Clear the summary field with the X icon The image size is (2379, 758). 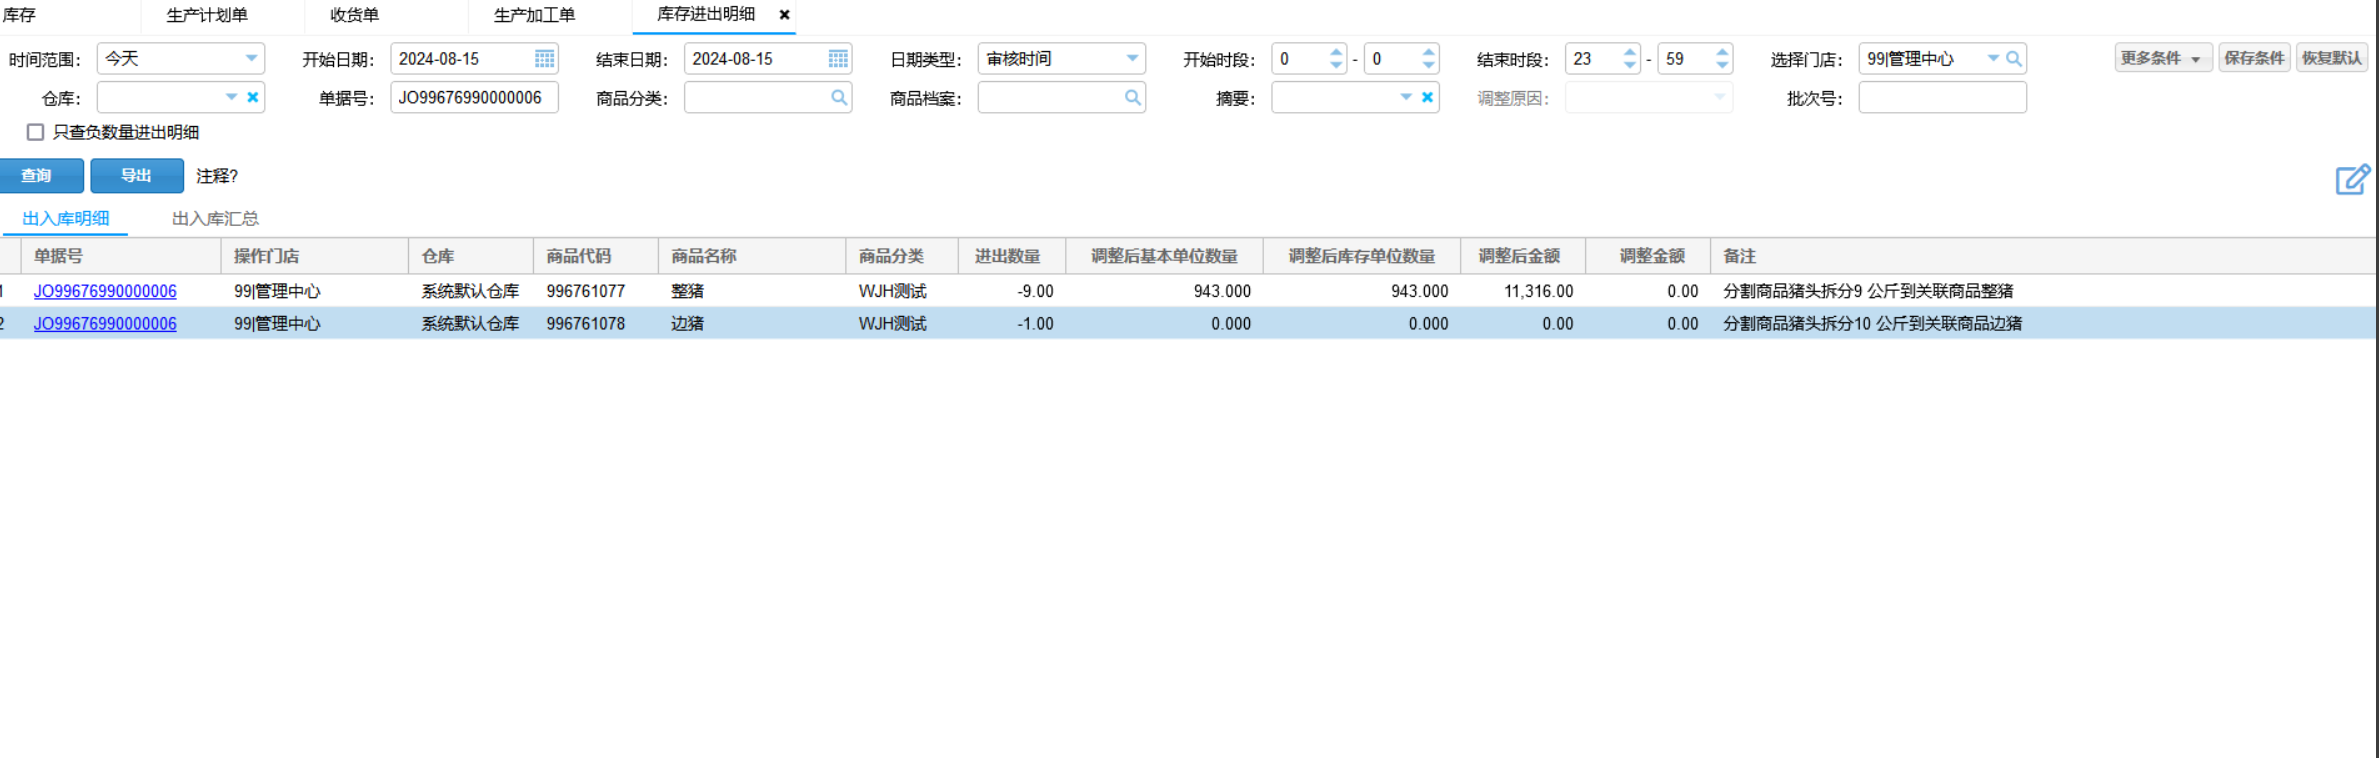[1427, 98]
